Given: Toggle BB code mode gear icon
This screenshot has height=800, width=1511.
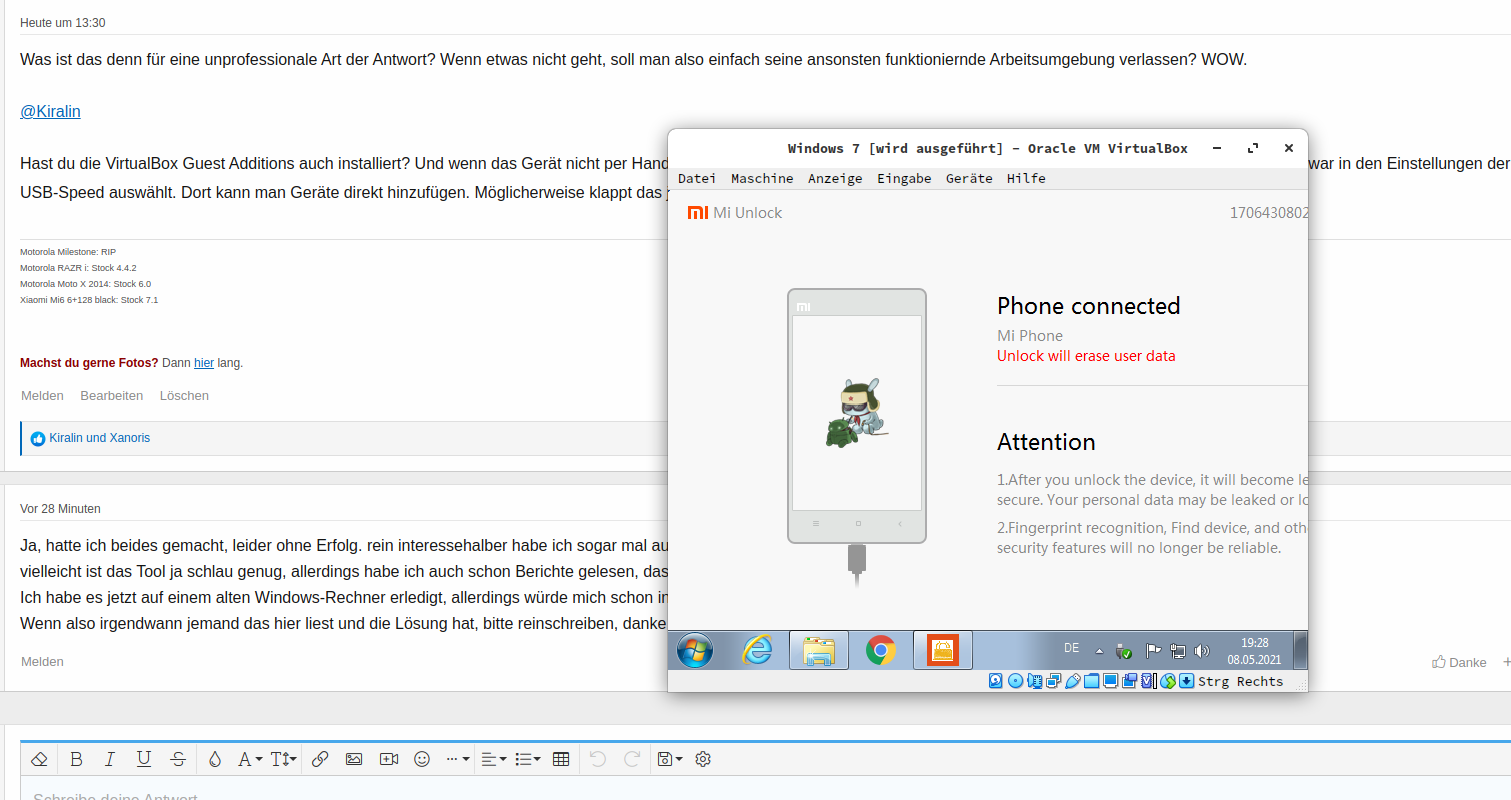Looking at the screenshot, I should click(703, 759).
